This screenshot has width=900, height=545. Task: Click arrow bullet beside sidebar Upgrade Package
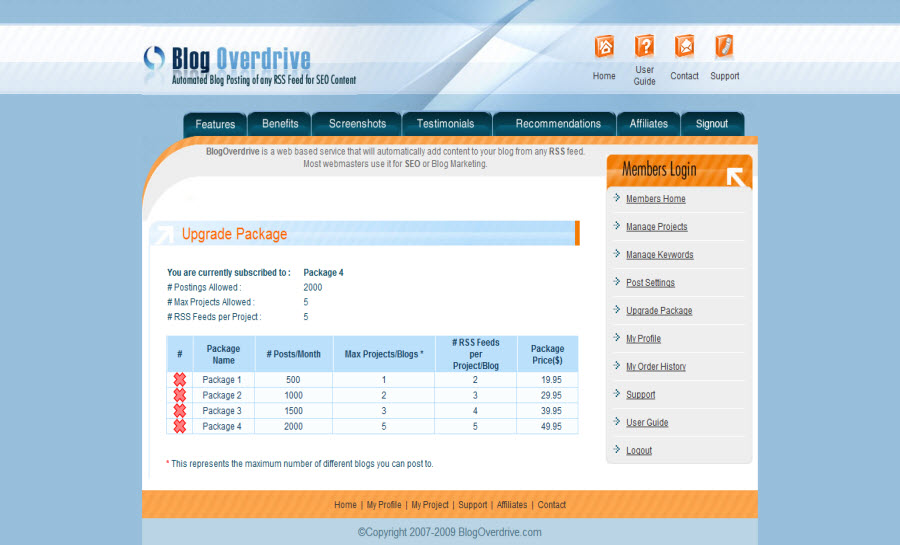click(617, 310)
